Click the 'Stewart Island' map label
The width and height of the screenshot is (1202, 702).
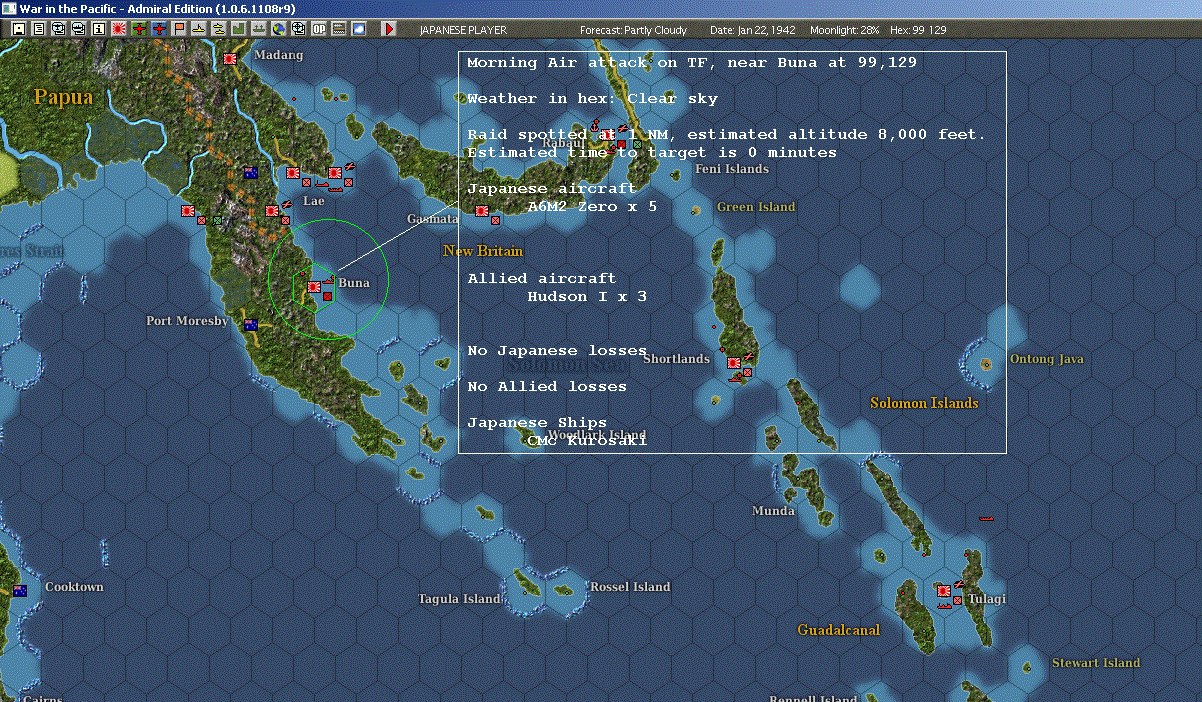tap(1096, 663)
